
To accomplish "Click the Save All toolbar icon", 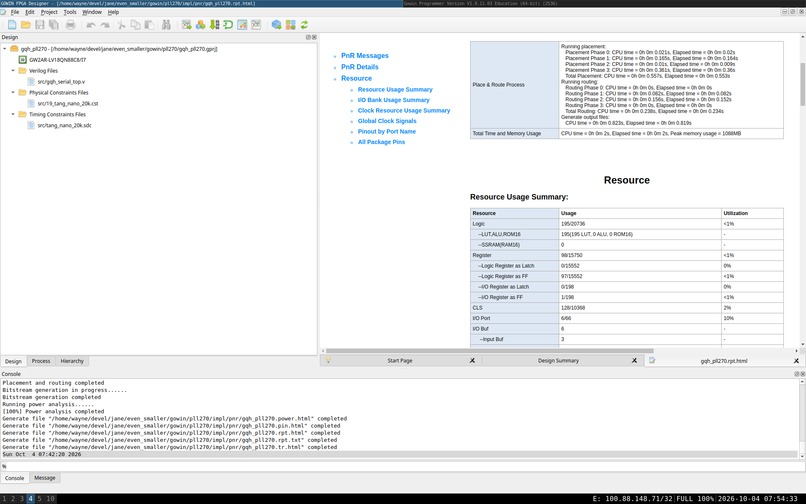I will pyautogui.click(x=53, y=25).
